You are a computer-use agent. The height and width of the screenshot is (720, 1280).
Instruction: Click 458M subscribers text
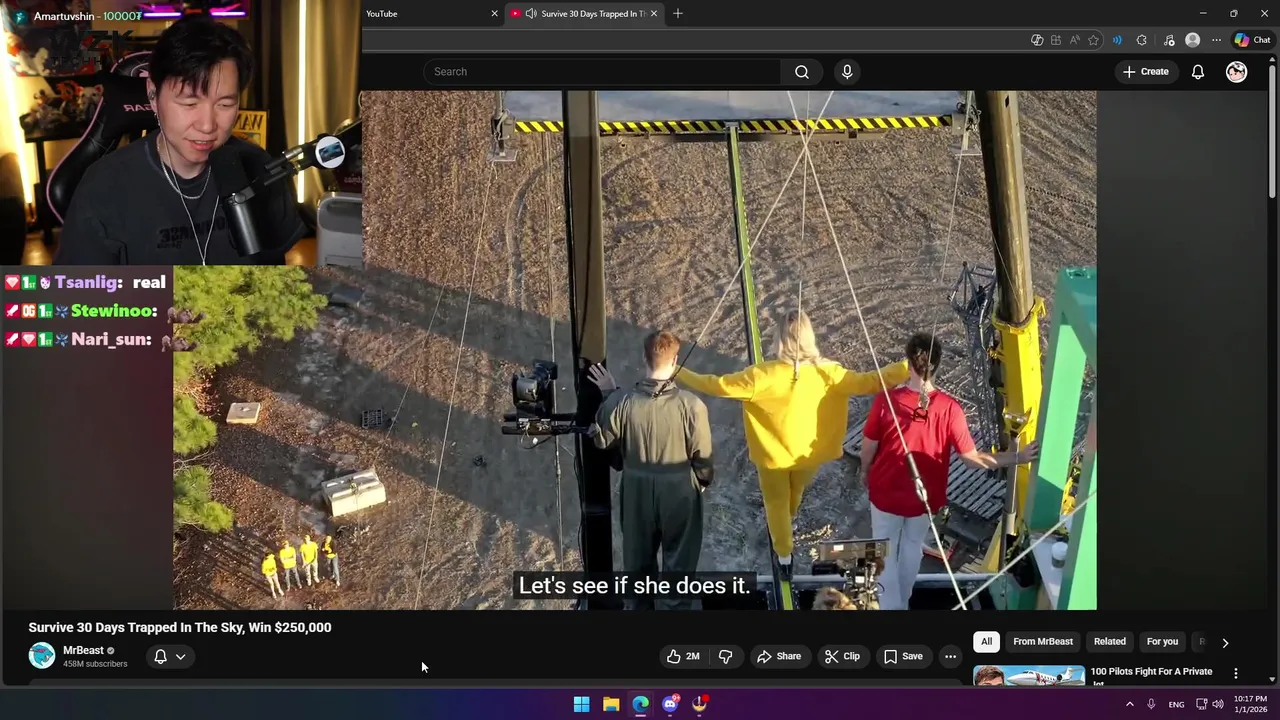pos(95,664)
